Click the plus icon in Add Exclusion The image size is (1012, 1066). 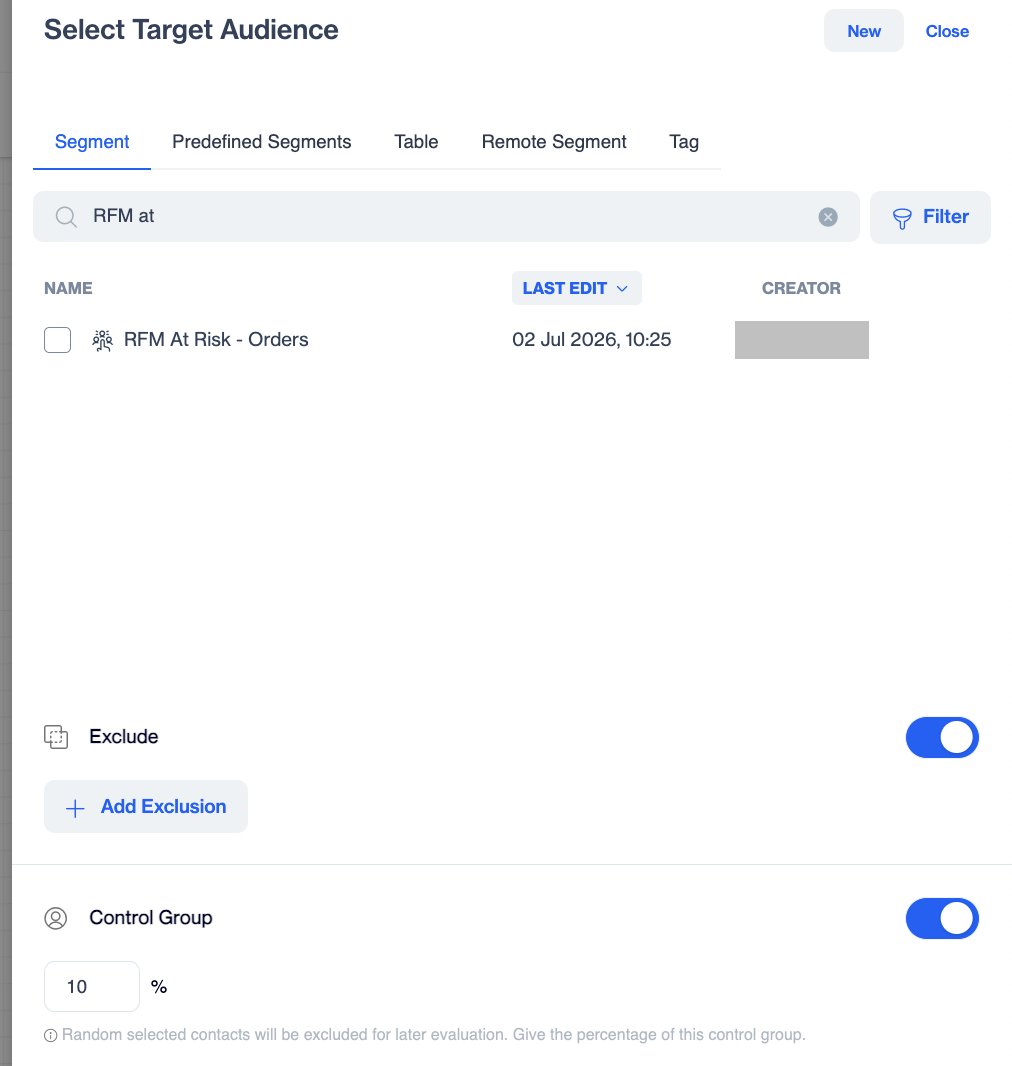(x=75, y=808)
